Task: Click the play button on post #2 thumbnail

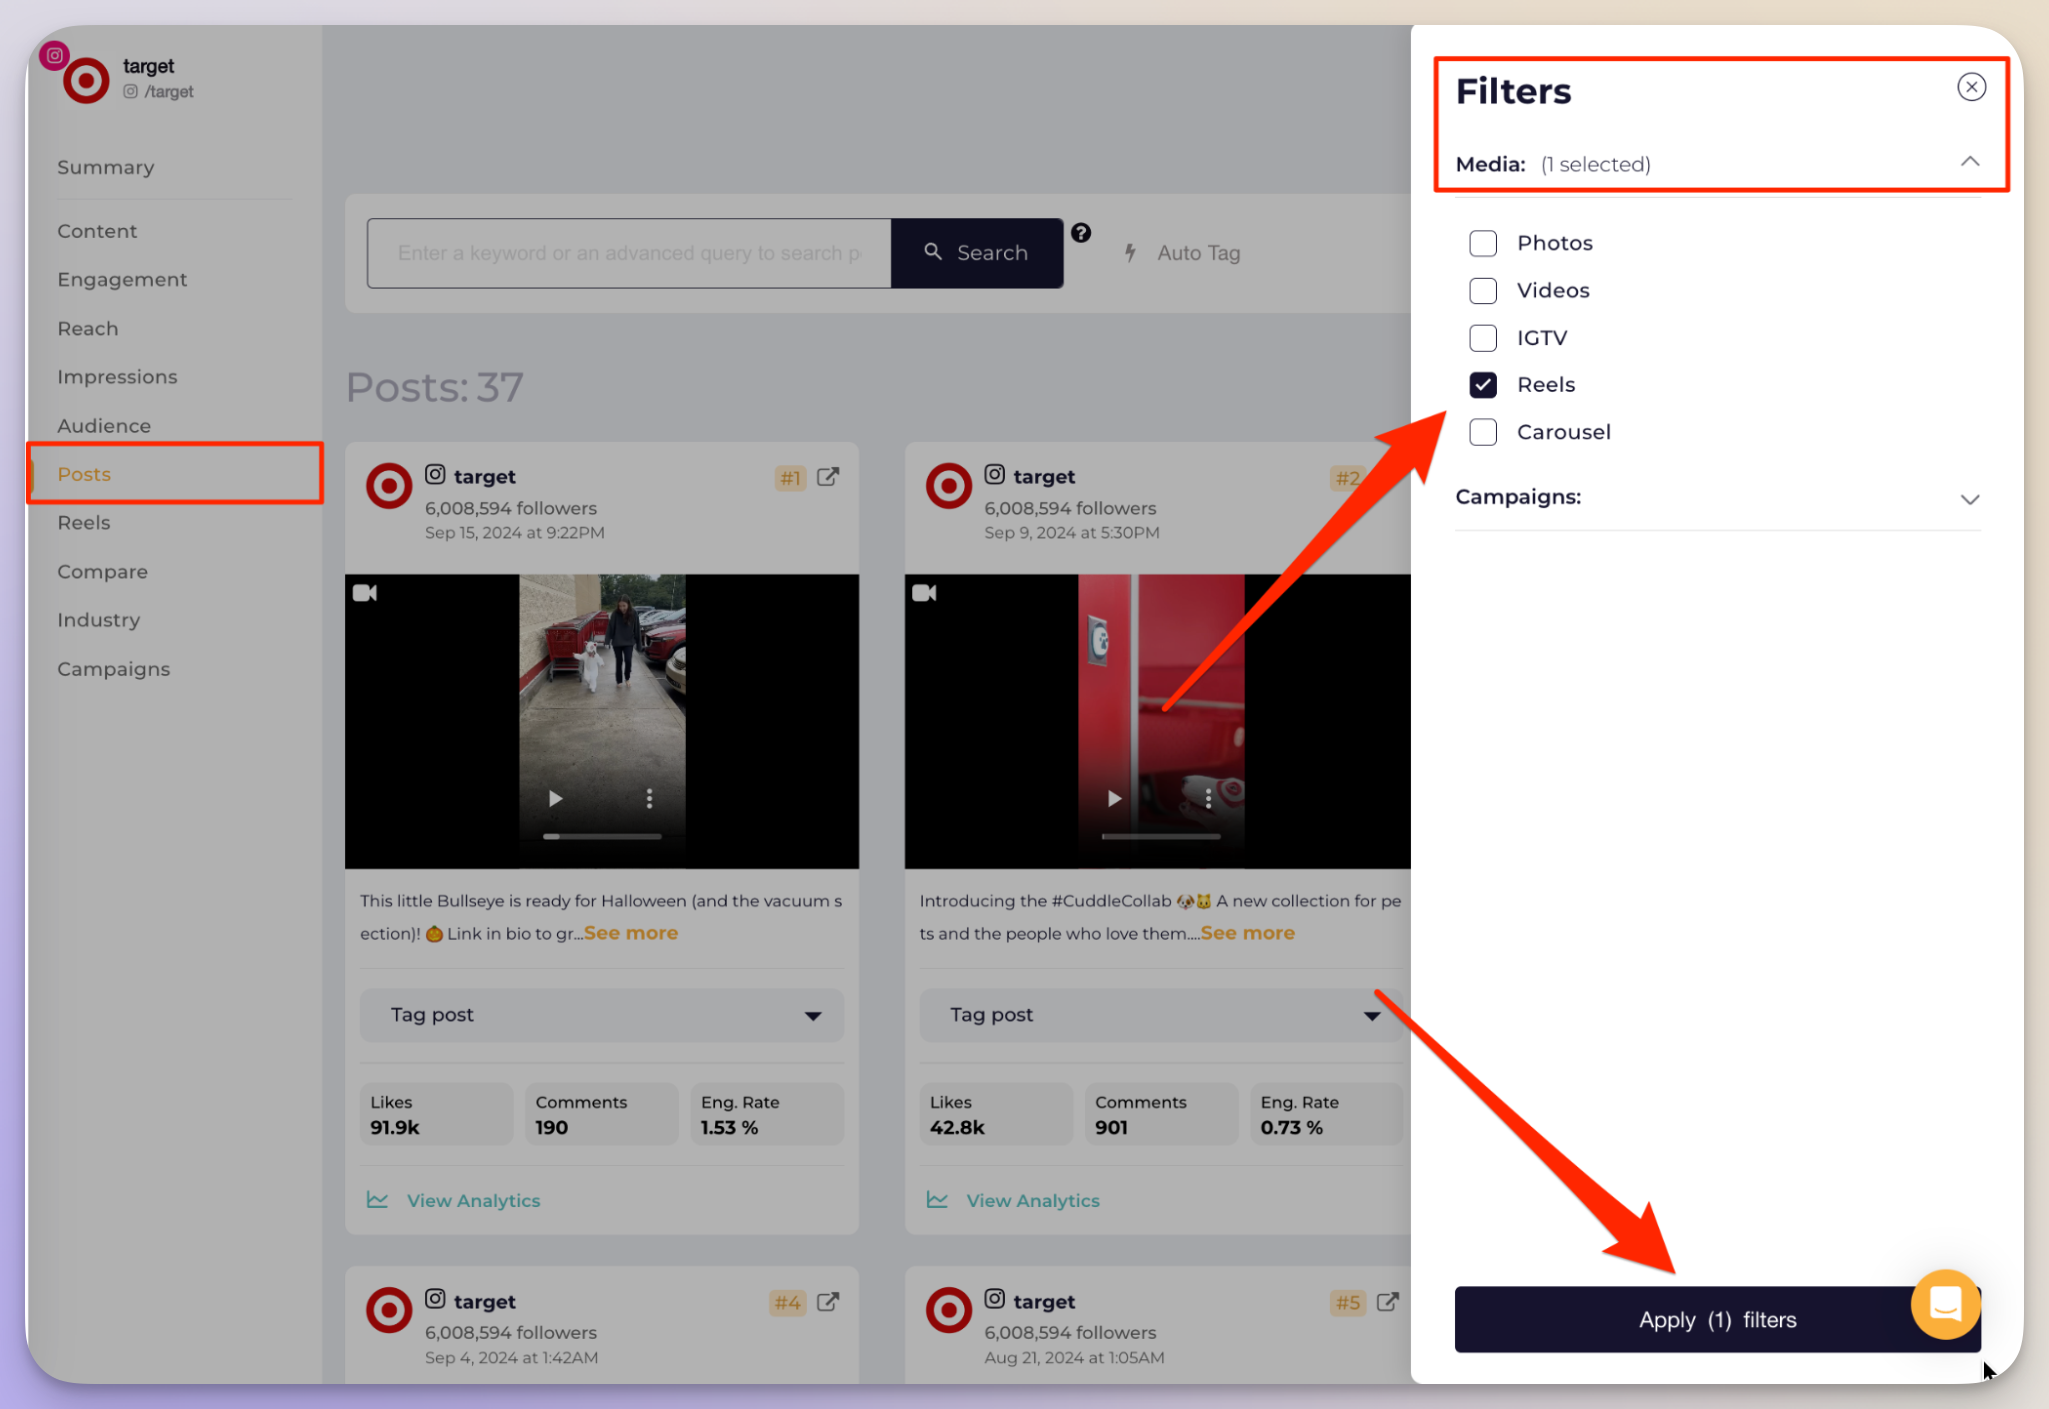Action: coord(1113,797)
